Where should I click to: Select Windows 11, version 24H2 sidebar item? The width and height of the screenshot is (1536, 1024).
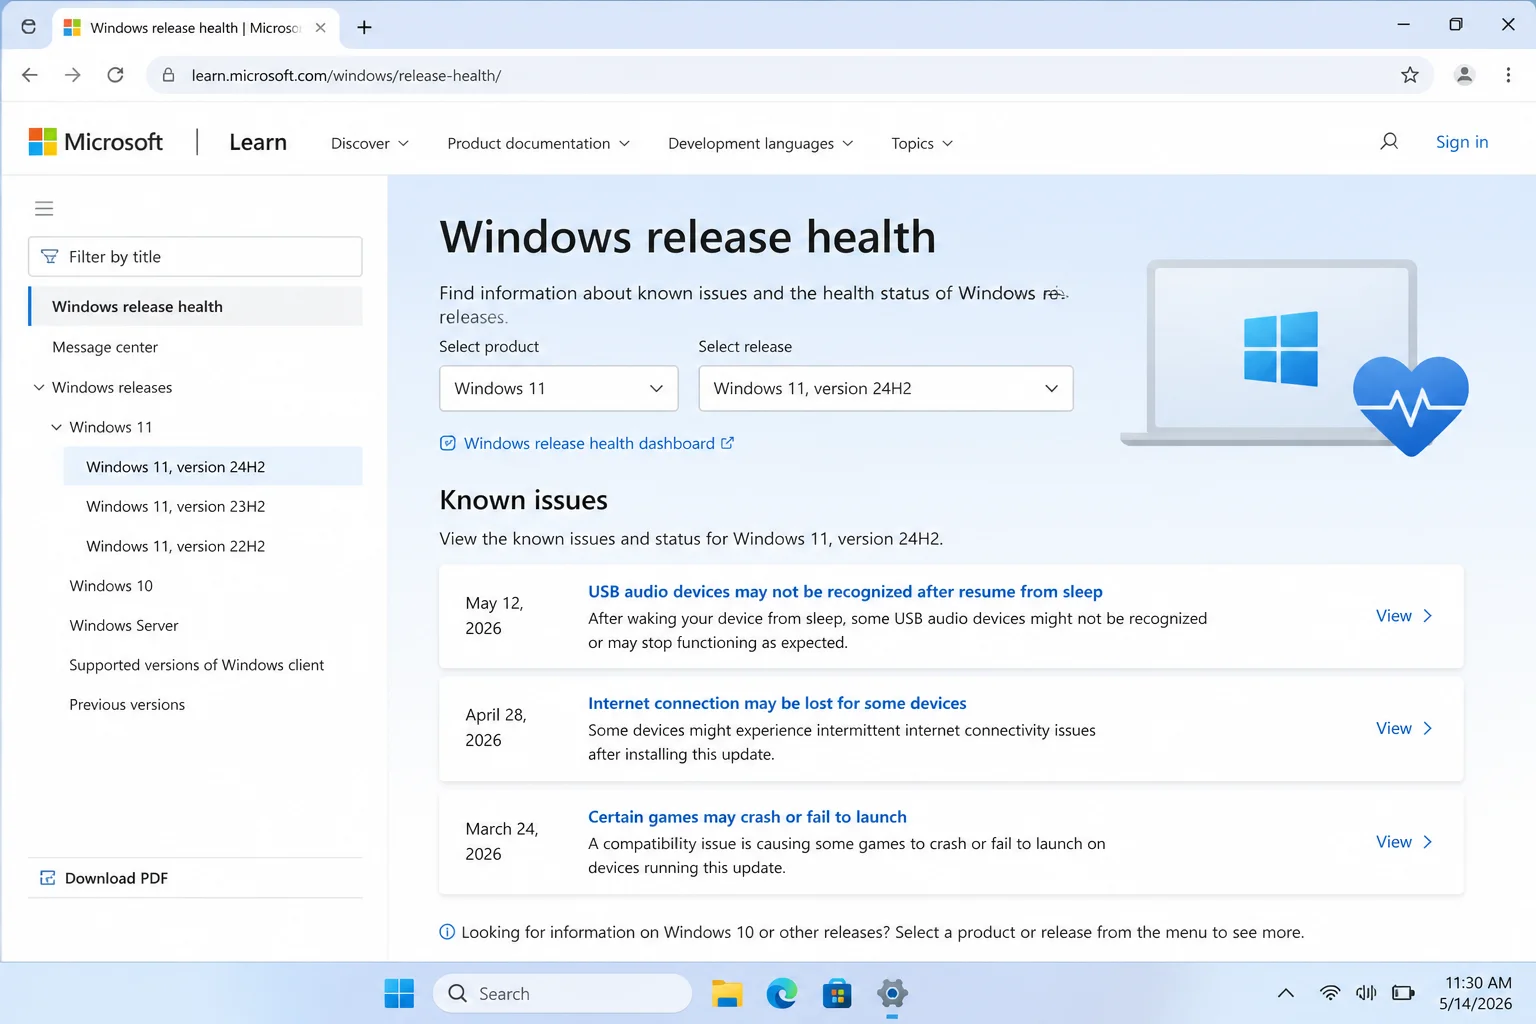pos(213,466)
